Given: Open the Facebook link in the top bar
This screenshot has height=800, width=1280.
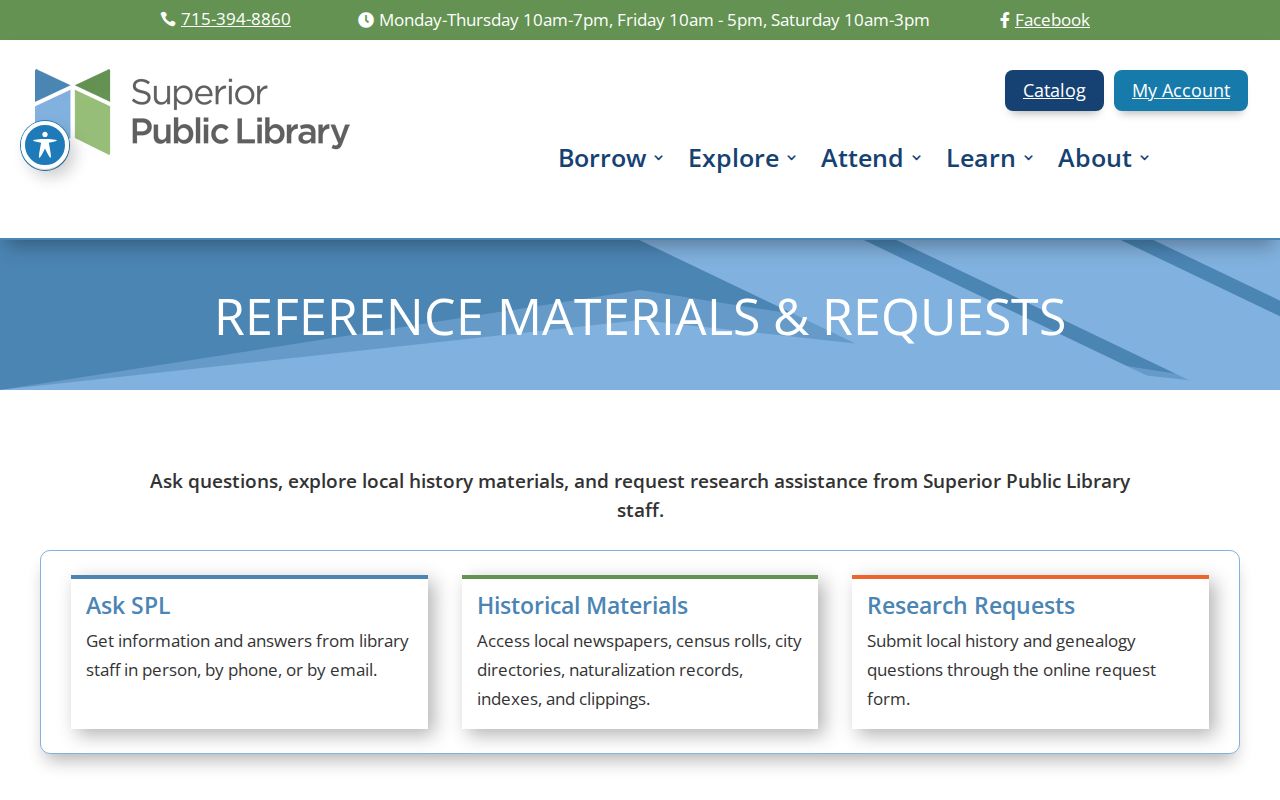Looking at the screenshot, I should point(1052,20).
